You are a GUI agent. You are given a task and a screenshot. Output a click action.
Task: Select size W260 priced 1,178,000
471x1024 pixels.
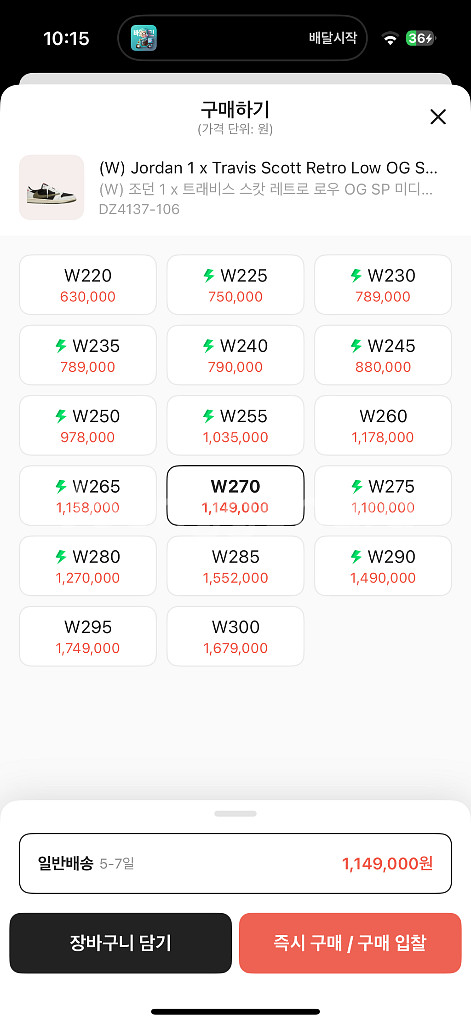[x=383, y=425]
